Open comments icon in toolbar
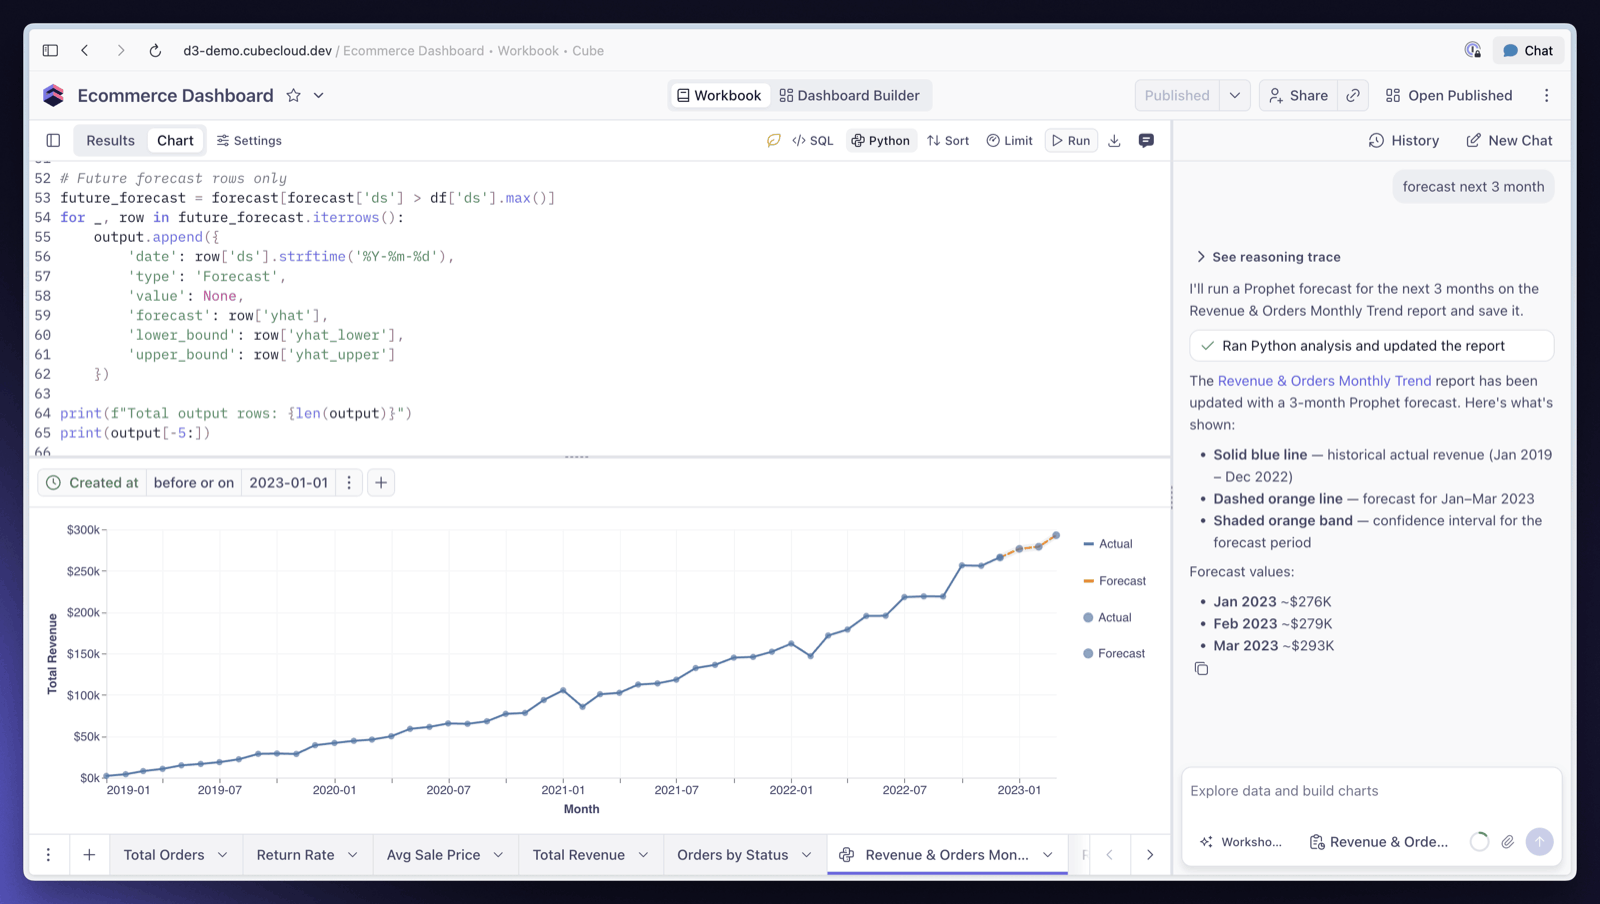The image size is (1600, 904). (x=1146, y=140)
